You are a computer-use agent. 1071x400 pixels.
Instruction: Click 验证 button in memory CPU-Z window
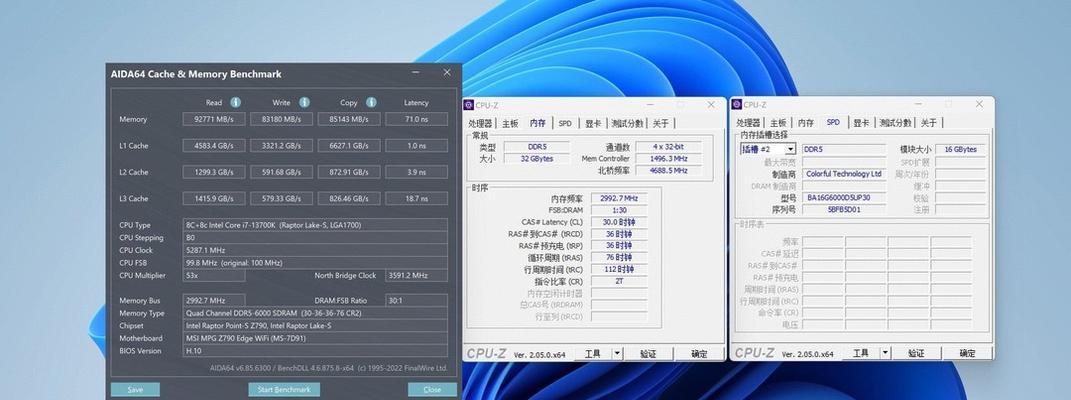pos(648,354)
